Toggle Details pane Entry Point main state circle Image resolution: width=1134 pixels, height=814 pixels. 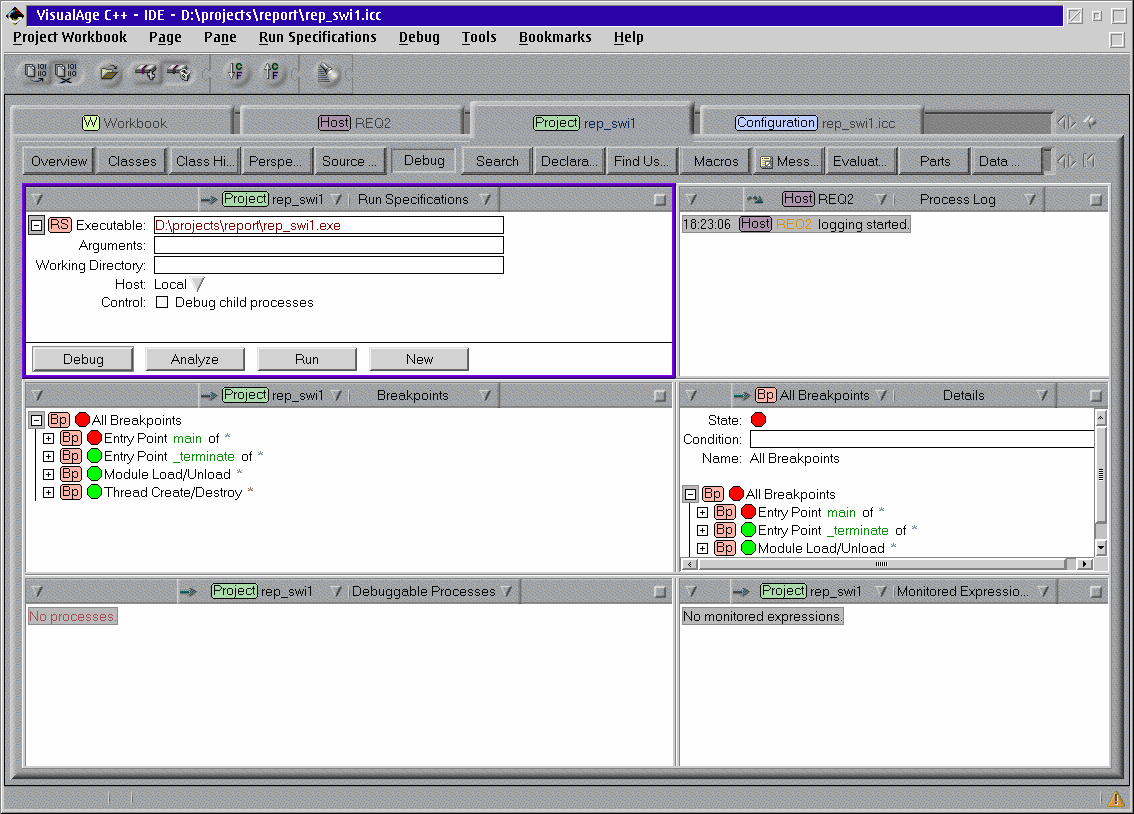[749, 512]
